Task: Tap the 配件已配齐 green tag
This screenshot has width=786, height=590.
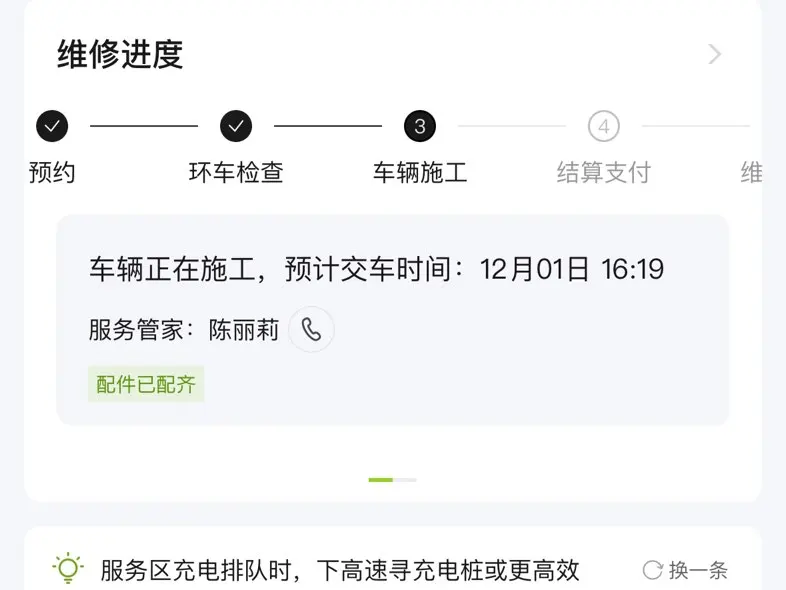Action: click(x=146, y=384)
